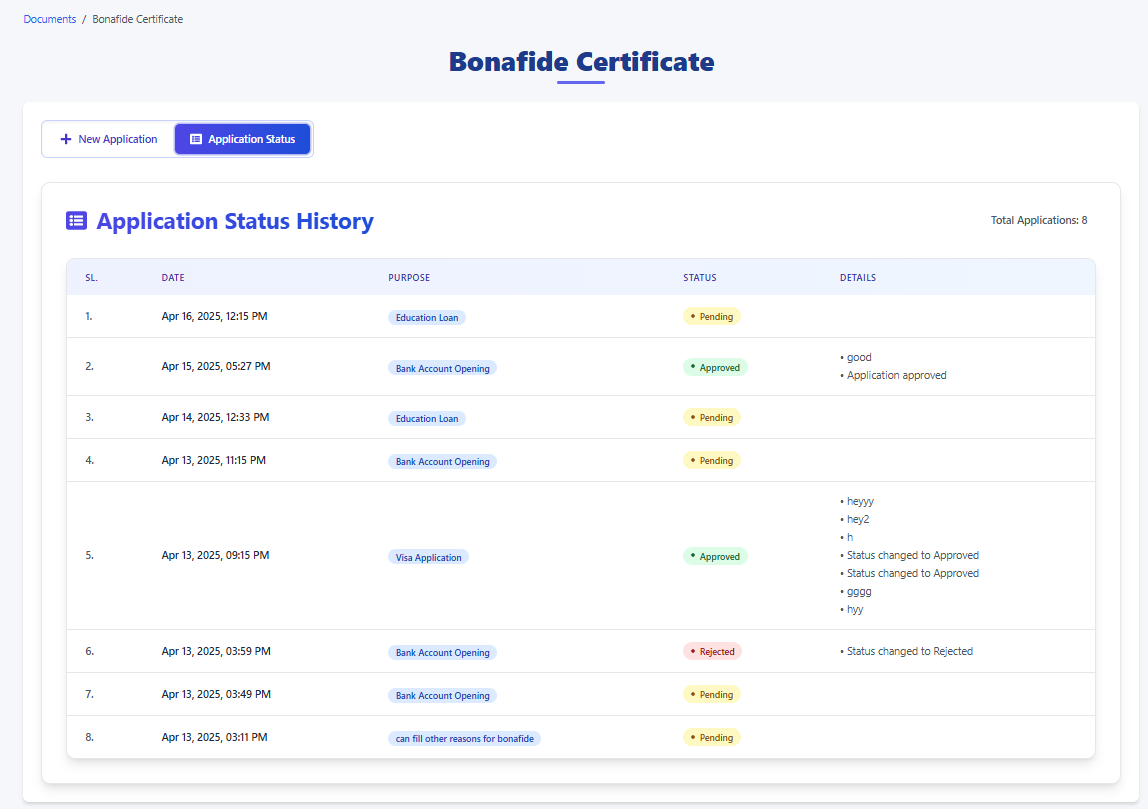Click the Bonafide Certificate breadcrumb text

(x=138, y=19)
